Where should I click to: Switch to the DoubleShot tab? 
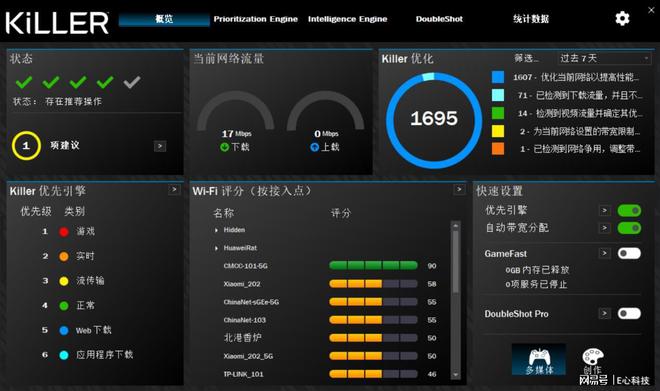click(439, 19)
